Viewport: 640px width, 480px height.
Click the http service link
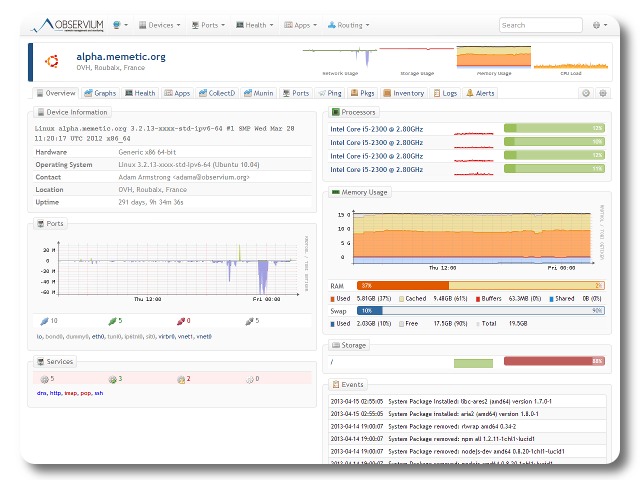click(x=56, y=393)
